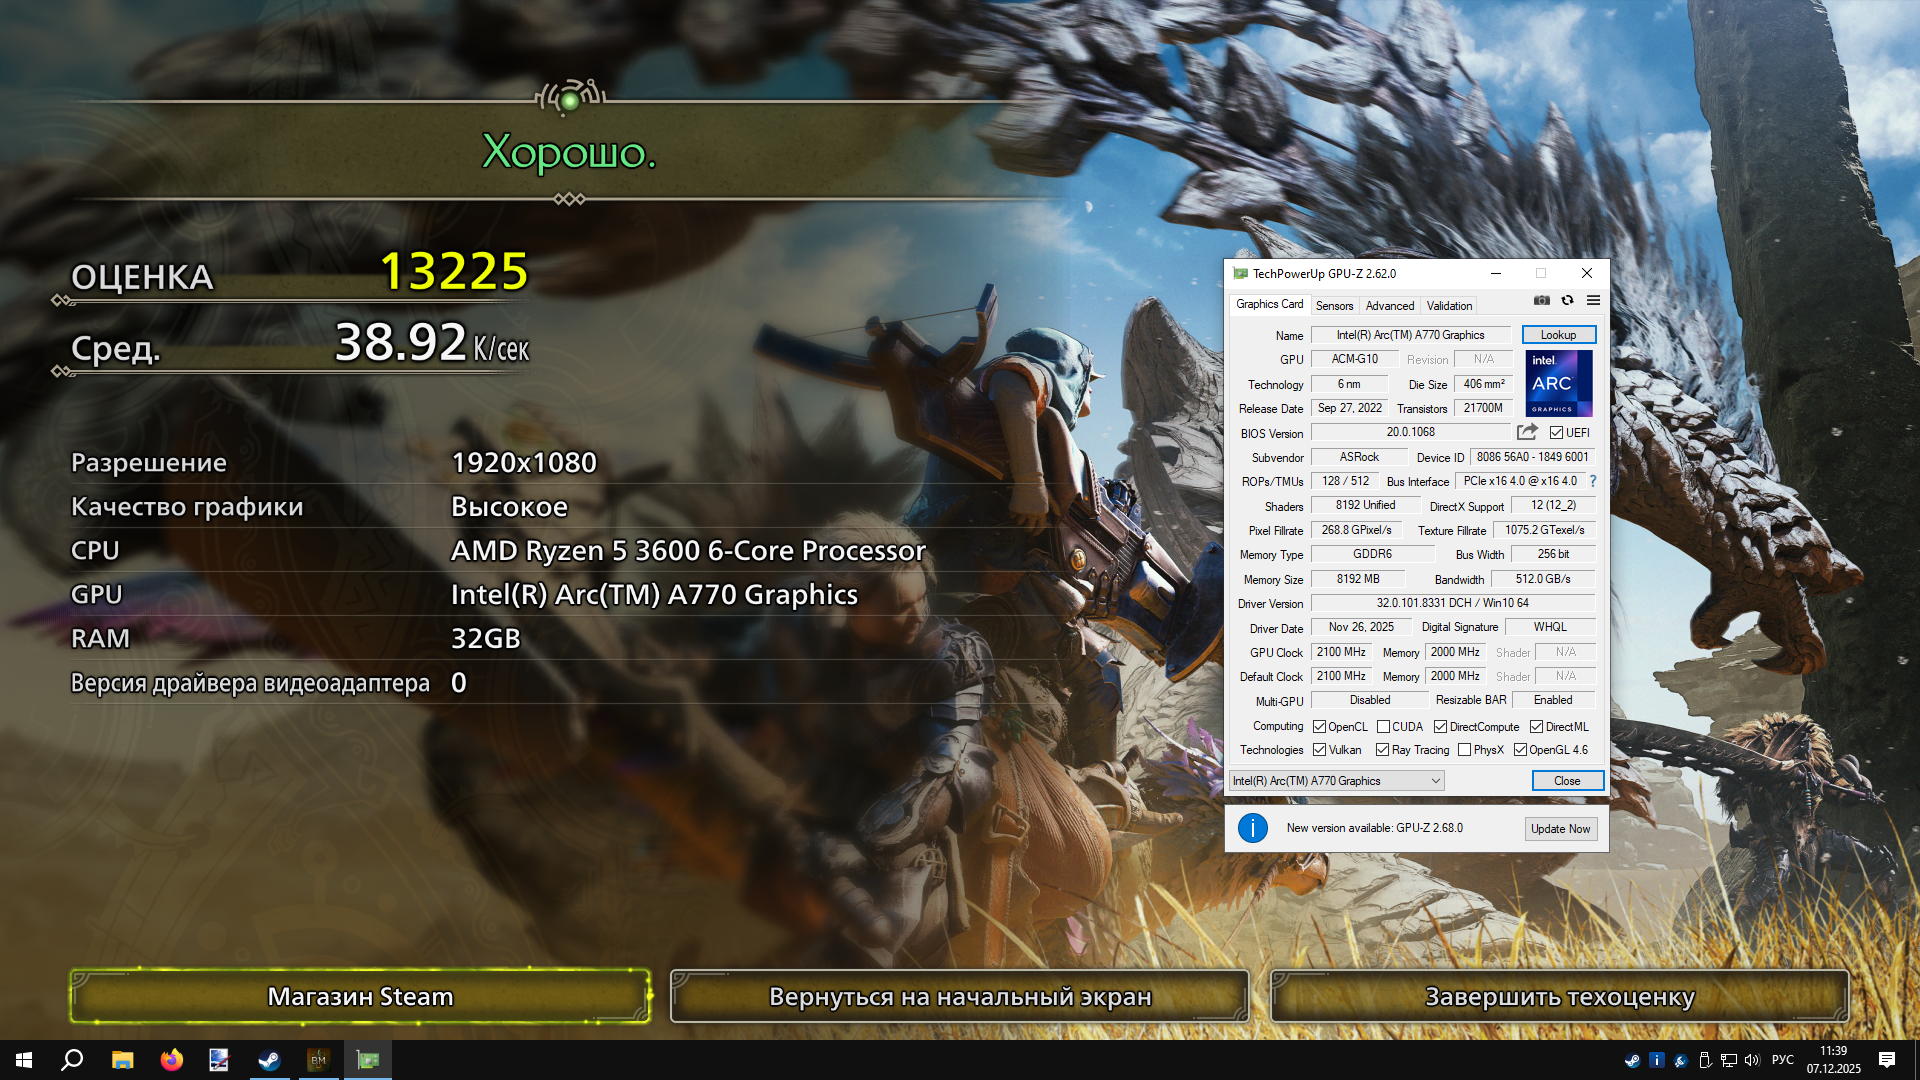Open the Windows Start menu
Viewport: 1920px width, 1080px height.
tap(24, 1060)
